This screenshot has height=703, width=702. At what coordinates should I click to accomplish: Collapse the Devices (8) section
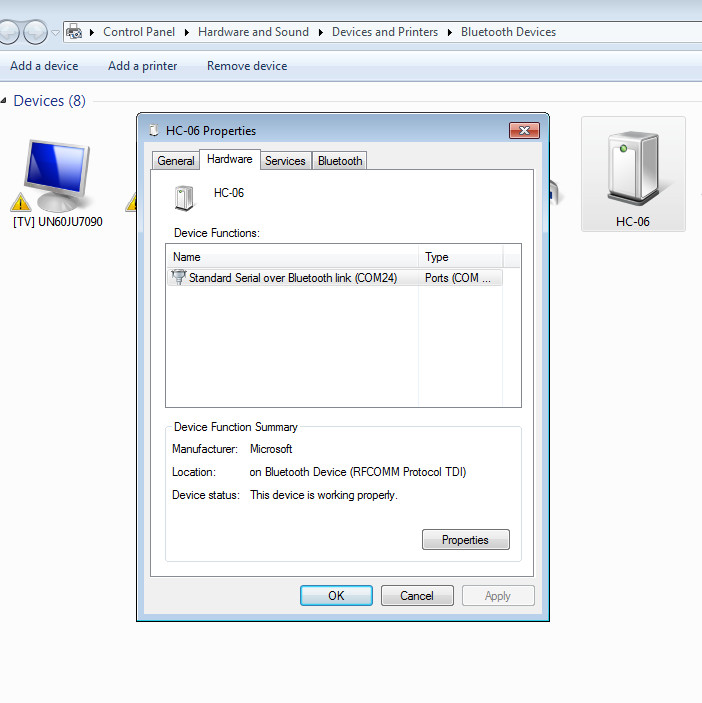pos(4,101)
